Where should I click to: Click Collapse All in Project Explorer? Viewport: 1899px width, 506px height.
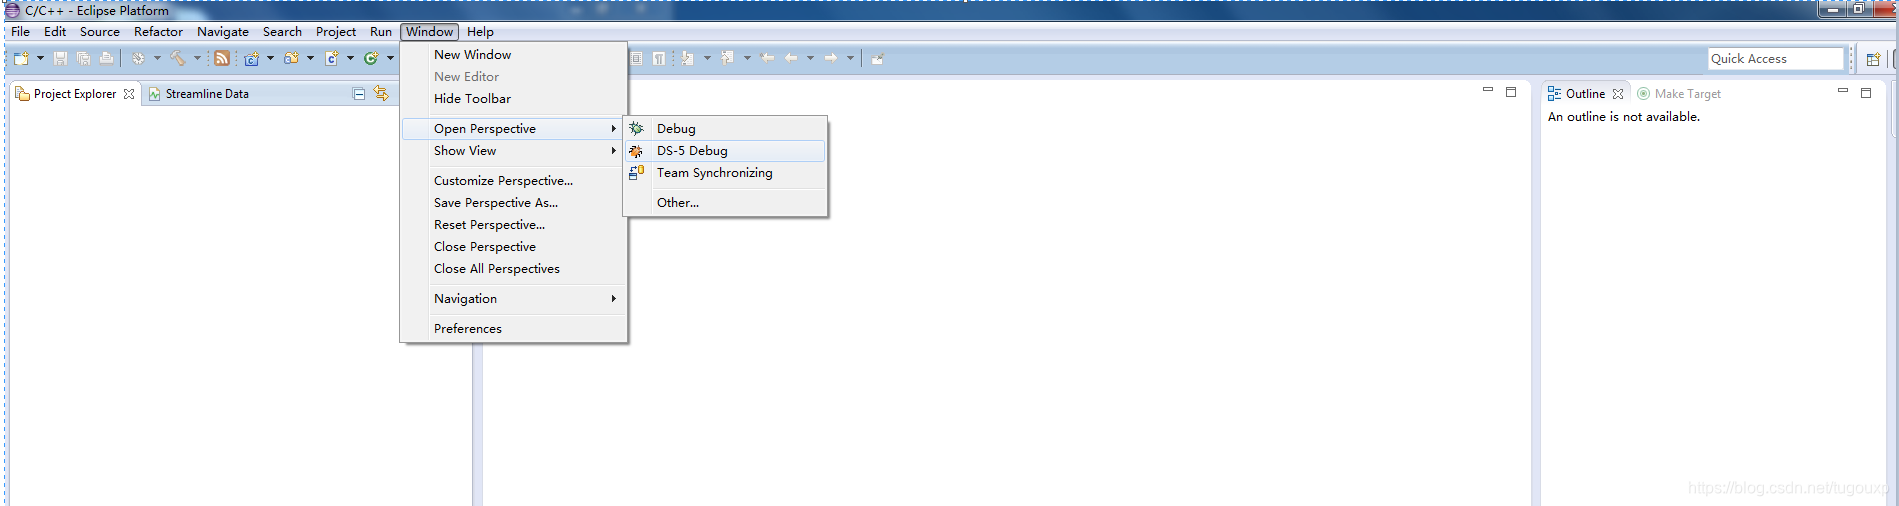click(x=359, y=94)
